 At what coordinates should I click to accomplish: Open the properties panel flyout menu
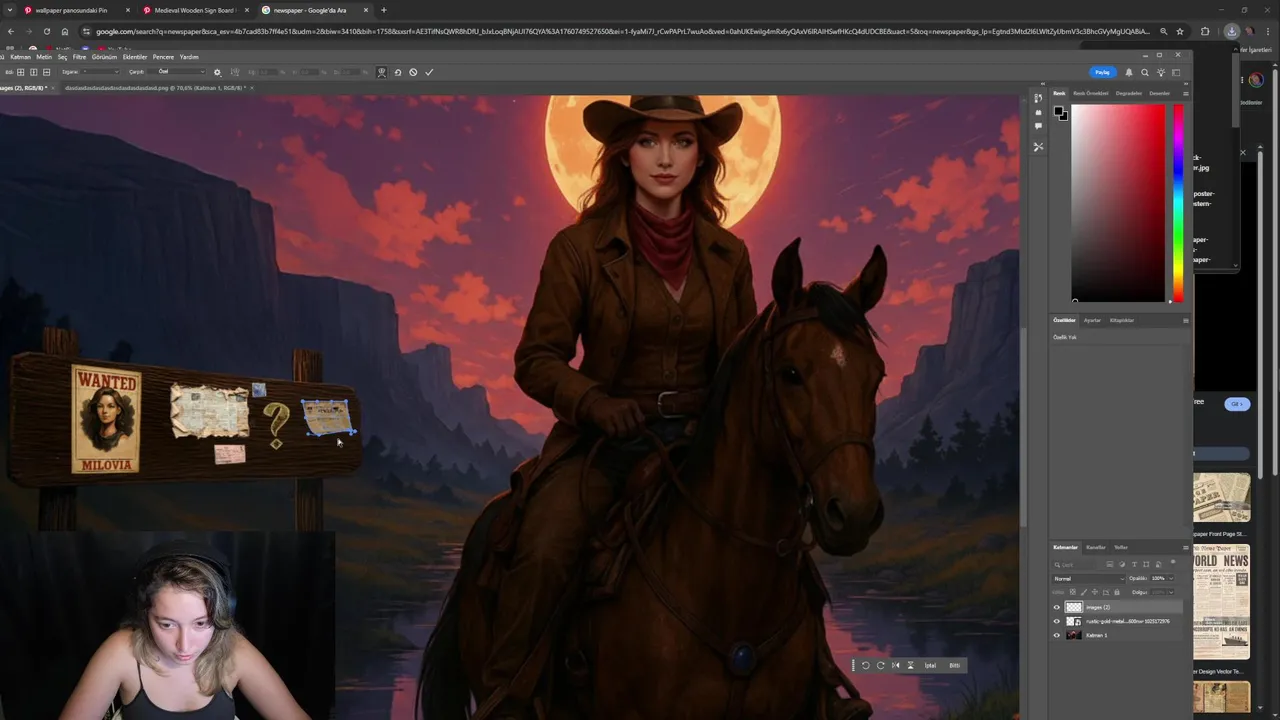coord(1185,320)
